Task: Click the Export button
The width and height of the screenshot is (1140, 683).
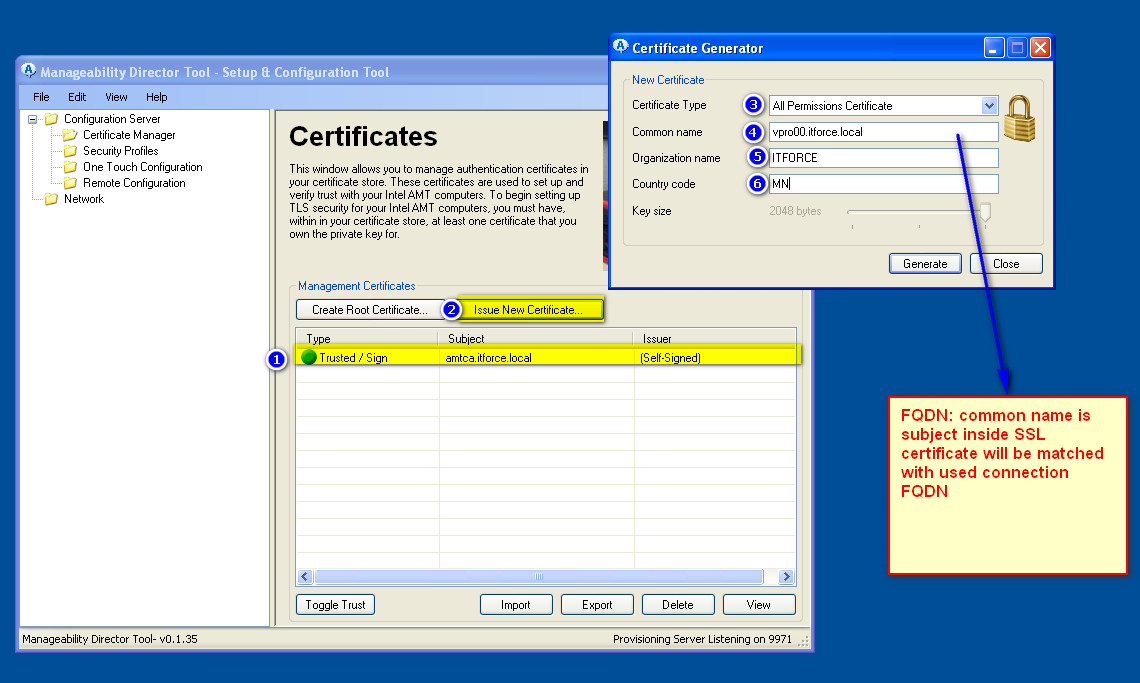Action: pos(597,604)
